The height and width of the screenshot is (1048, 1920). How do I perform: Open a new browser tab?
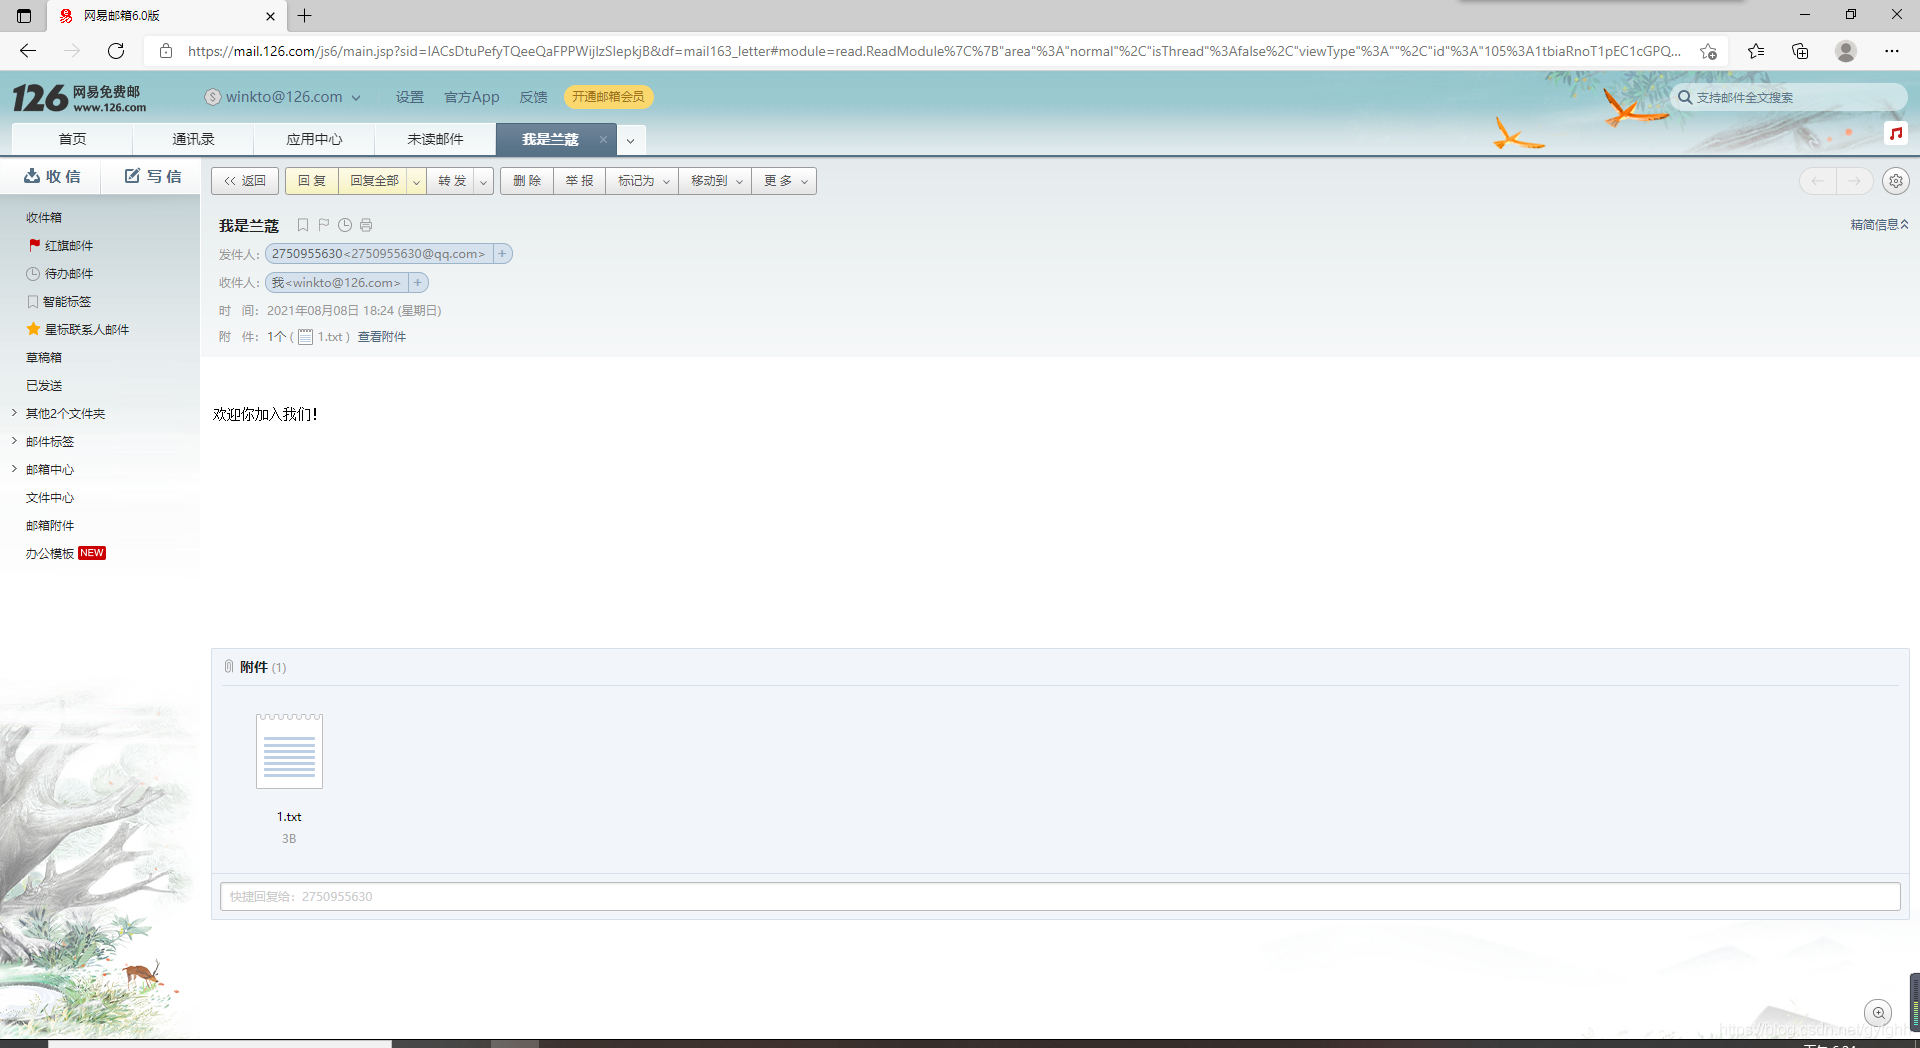pos(305,15)
